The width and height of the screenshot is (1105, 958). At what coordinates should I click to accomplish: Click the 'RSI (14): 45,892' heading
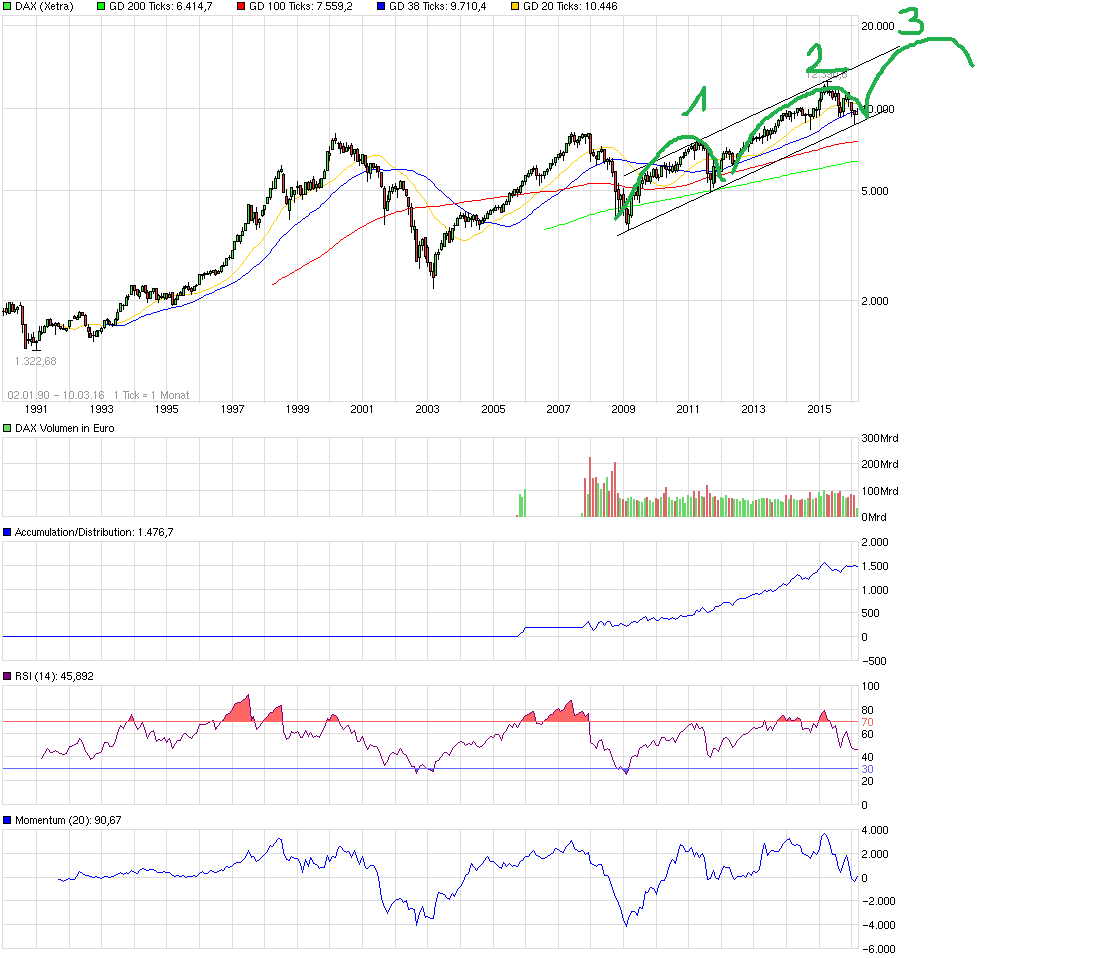tap(54, 676)
